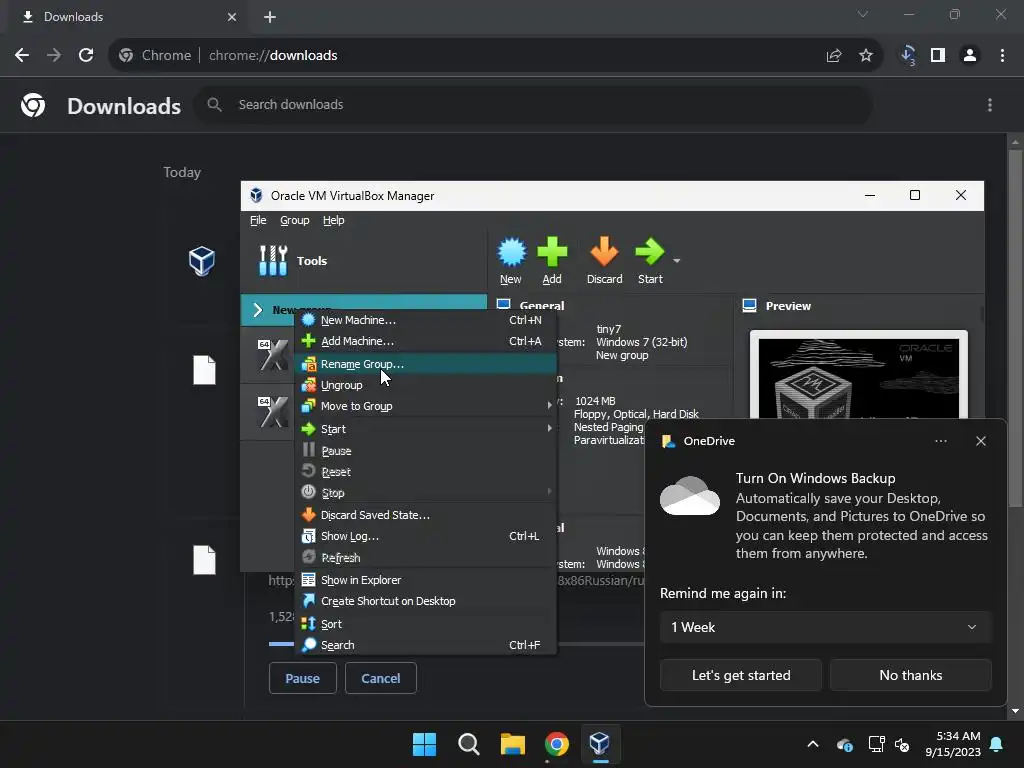Choose New Machine... from context menu
The image size is (1024, 768).
pos(425,320)
